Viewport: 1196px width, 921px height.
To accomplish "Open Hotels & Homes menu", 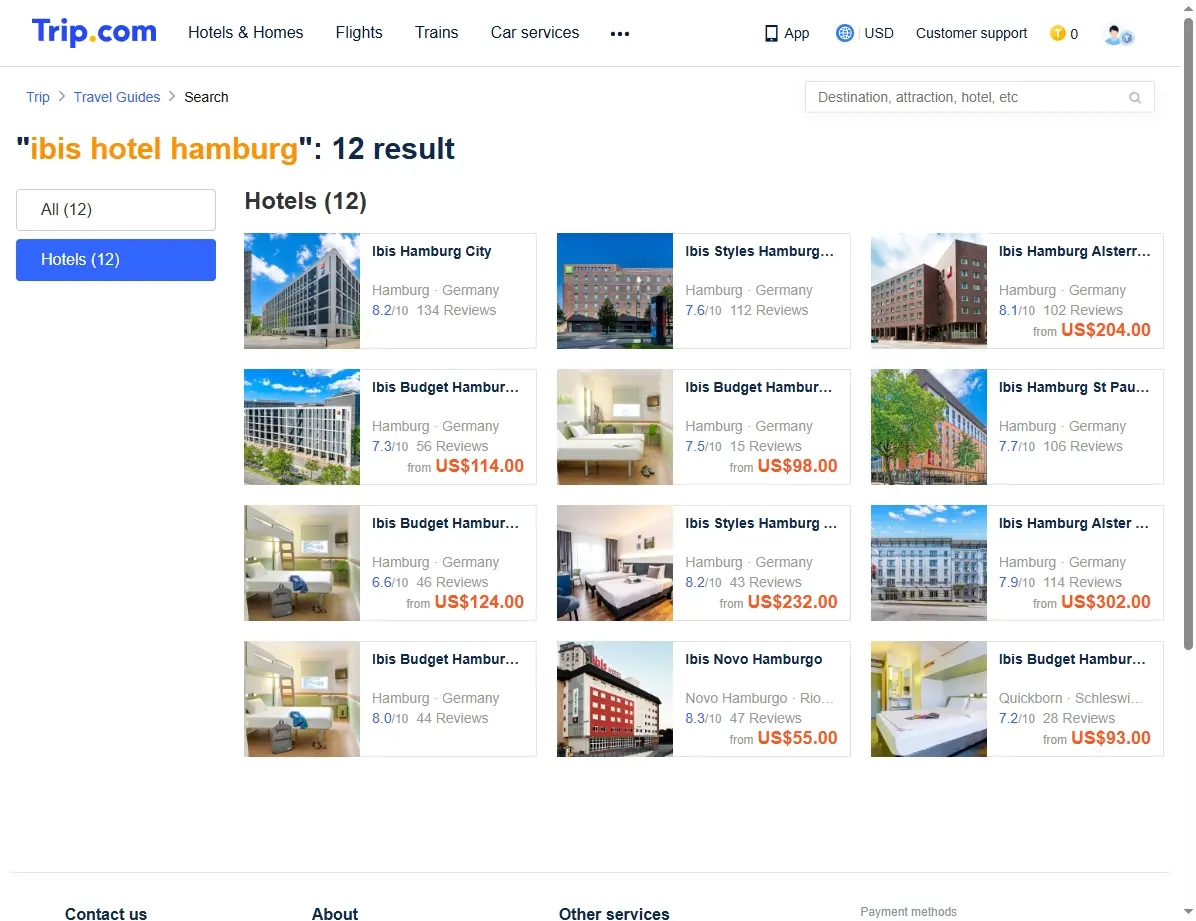I will pos(246,32).
